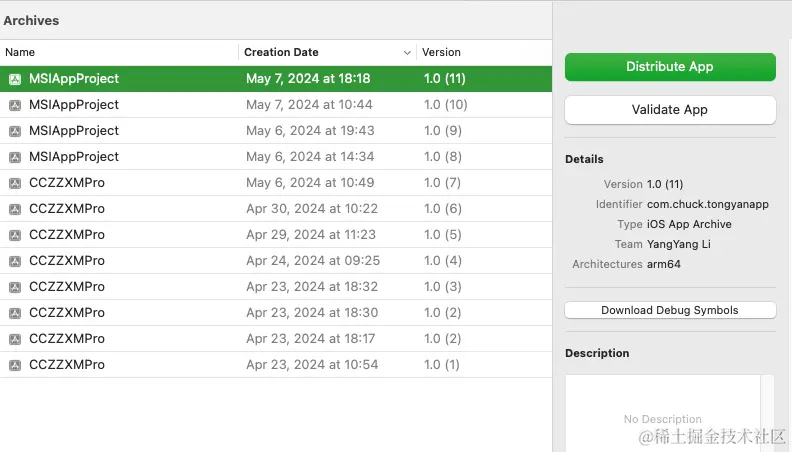Click archive icon of CCZZXMPro version 1.0 (1)
This screenshot has height=452, width=792.
pyautogui.click(x=15, y=365)
